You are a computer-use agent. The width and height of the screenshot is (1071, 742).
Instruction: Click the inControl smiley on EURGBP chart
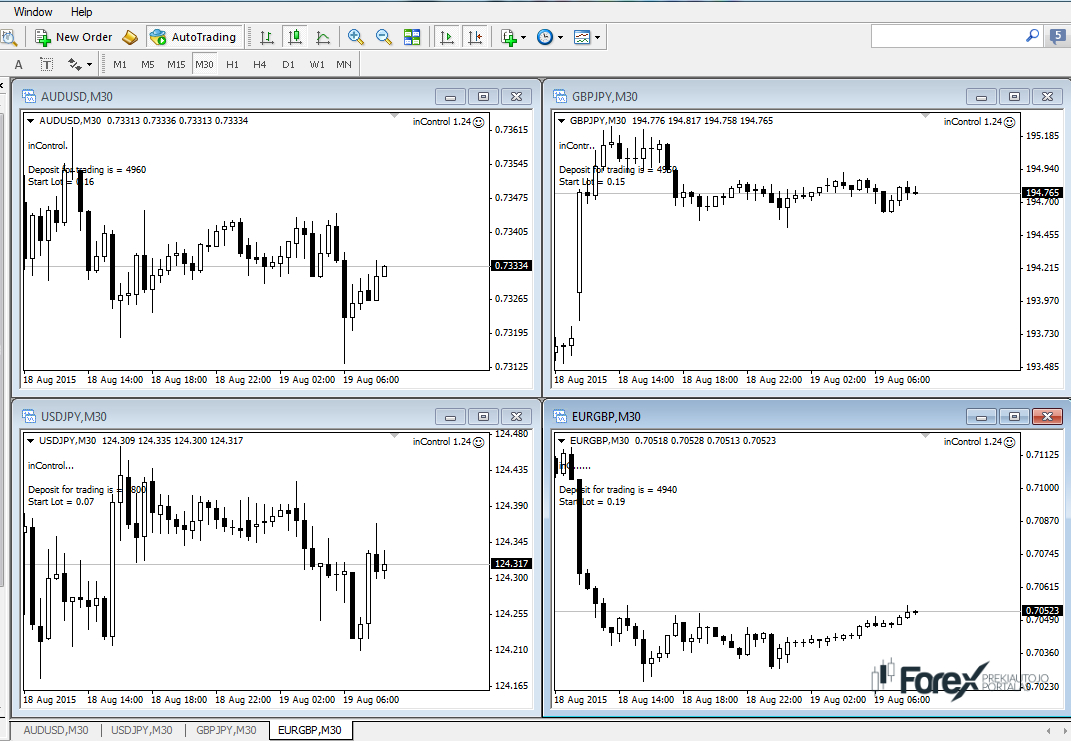click(x=1010, y=441)
